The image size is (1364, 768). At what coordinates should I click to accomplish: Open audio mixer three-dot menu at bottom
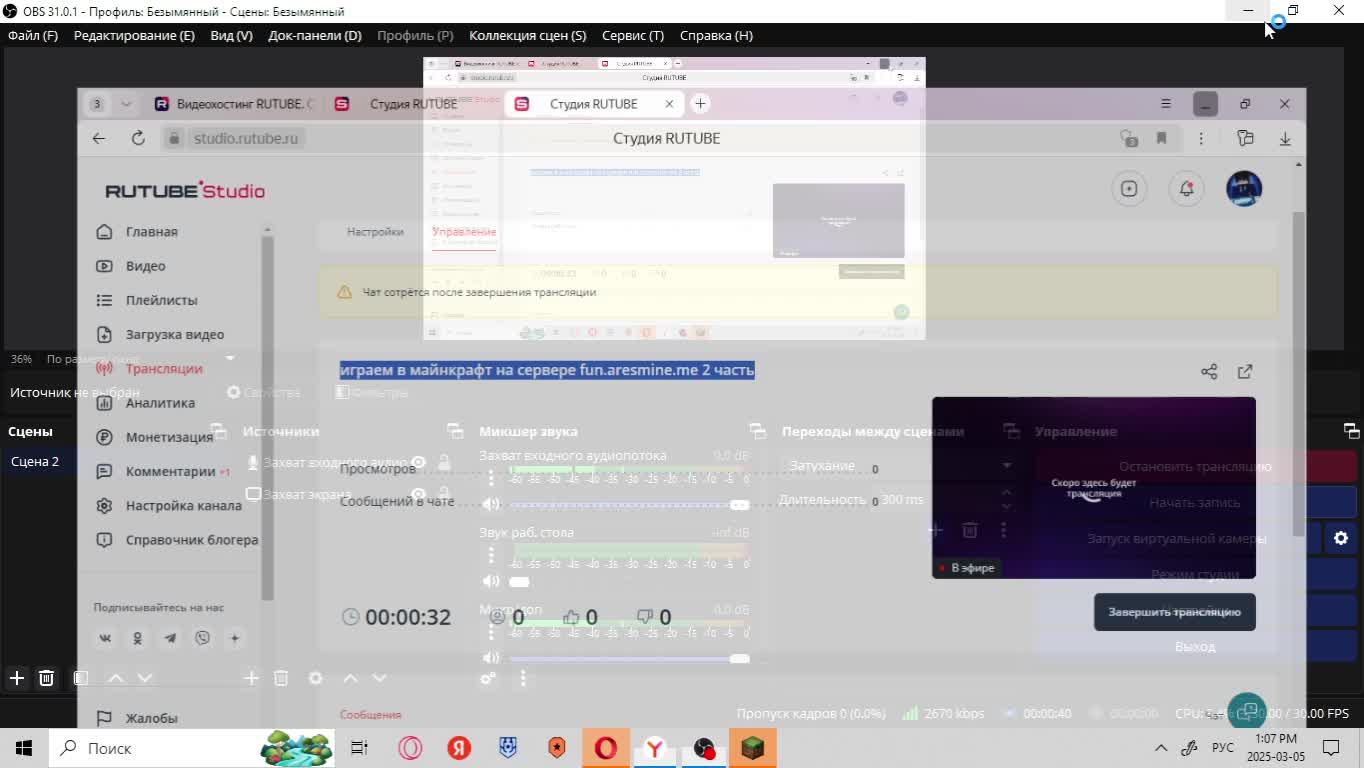point(523,678)
